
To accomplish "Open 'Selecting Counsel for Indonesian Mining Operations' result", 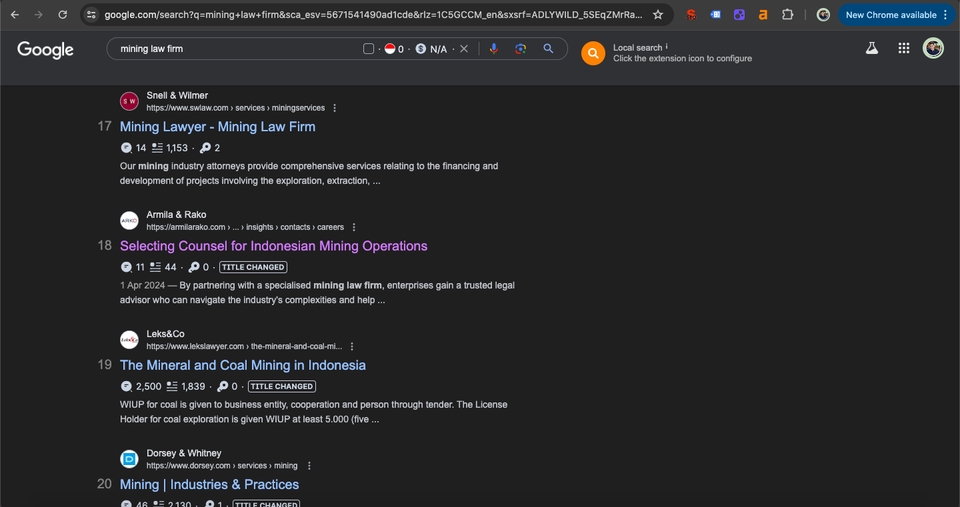I will (x=274, y=246).
